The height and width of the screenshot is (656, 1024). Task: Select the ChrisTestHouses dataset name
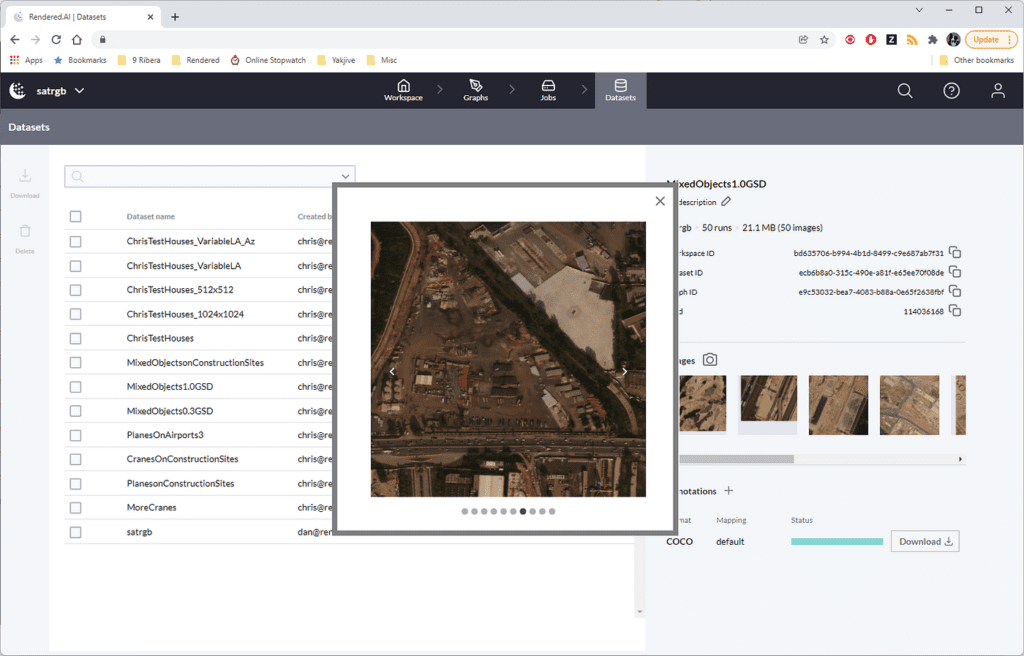point(160,338)
